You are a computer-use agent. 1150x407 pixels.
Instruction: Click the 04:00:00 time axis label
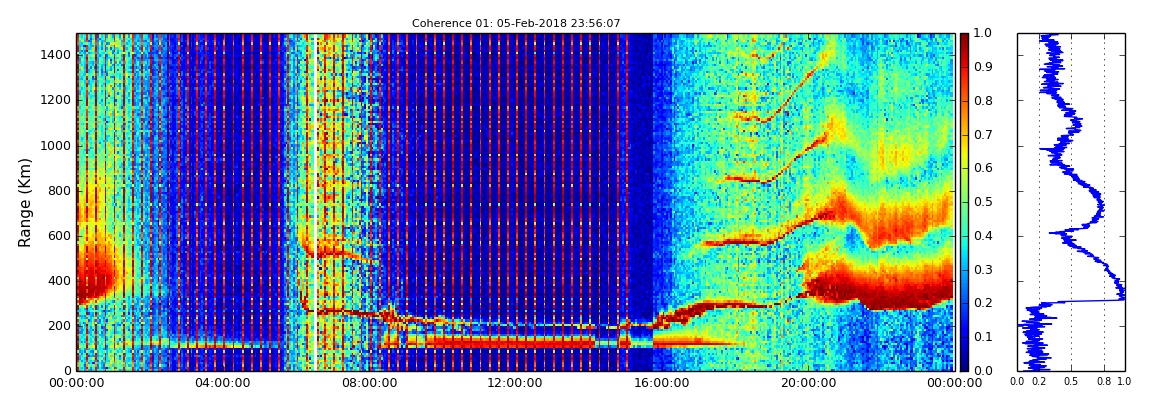coord(223,383)
